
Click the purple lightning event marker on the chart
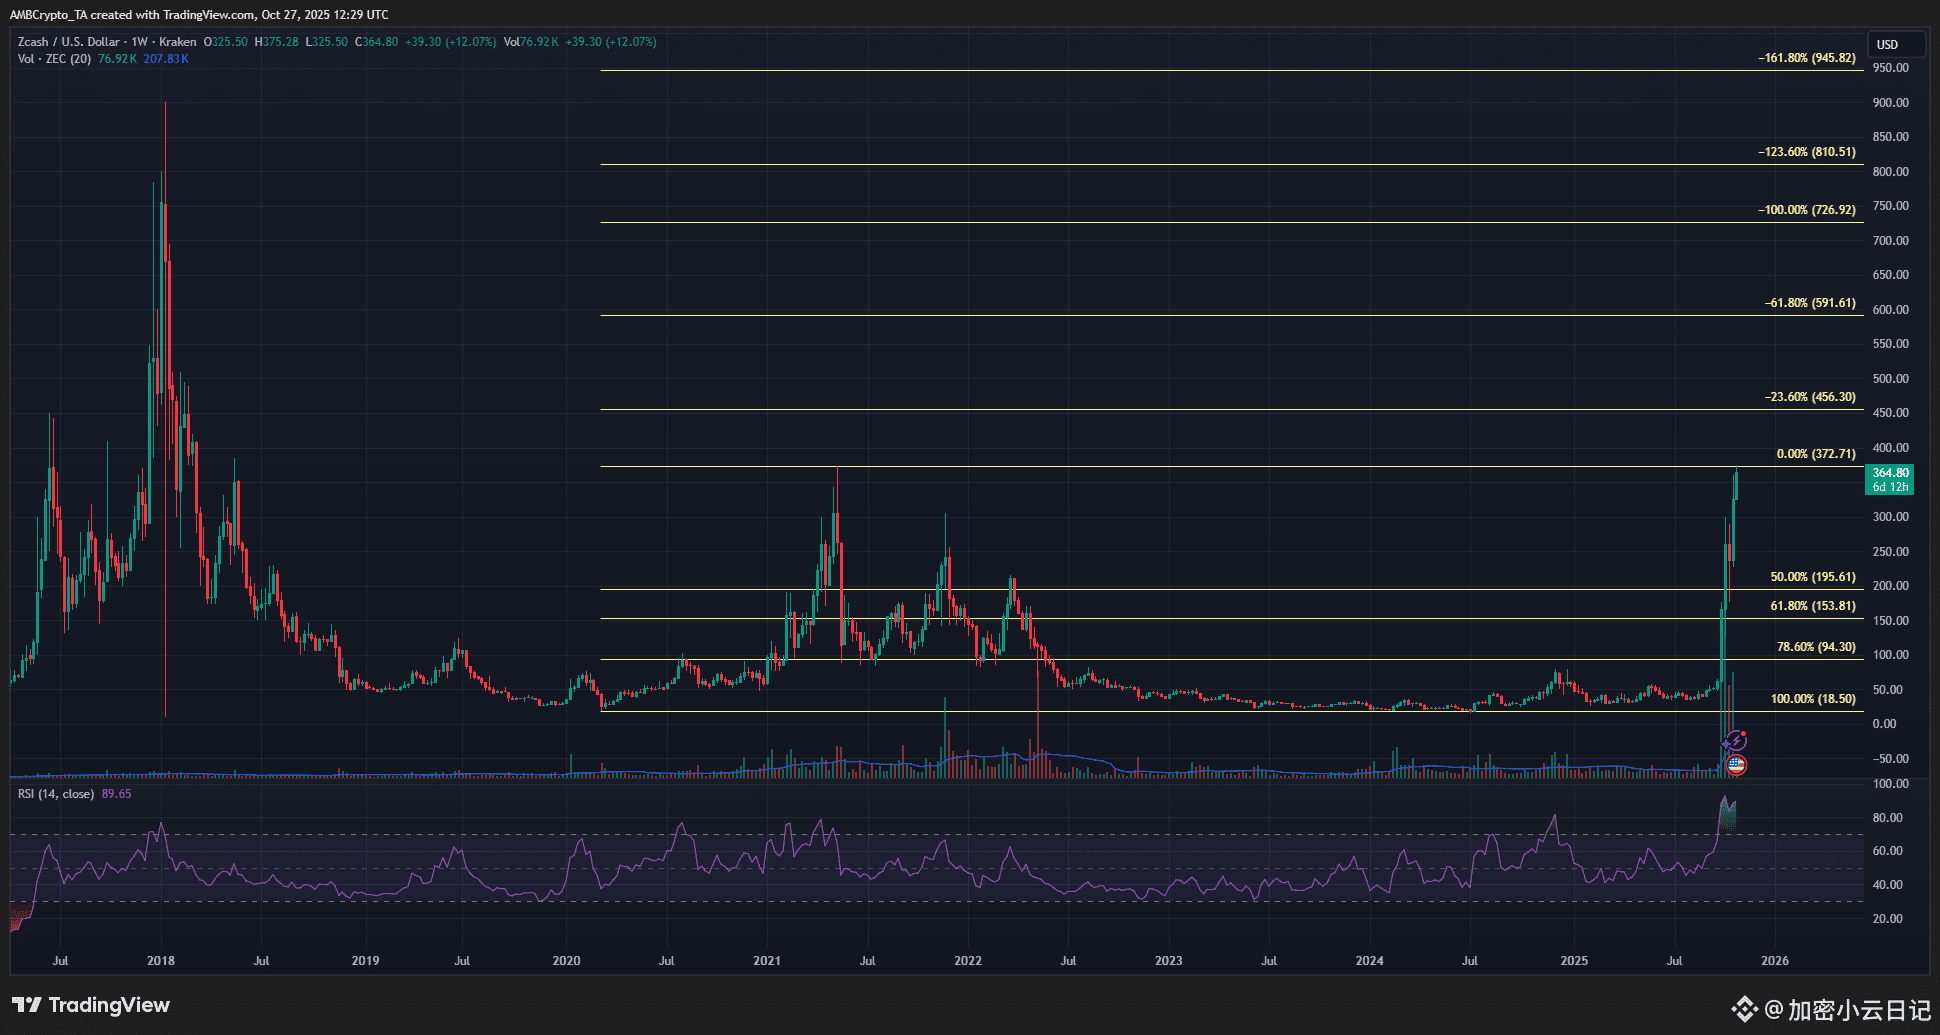[1737, 740]
